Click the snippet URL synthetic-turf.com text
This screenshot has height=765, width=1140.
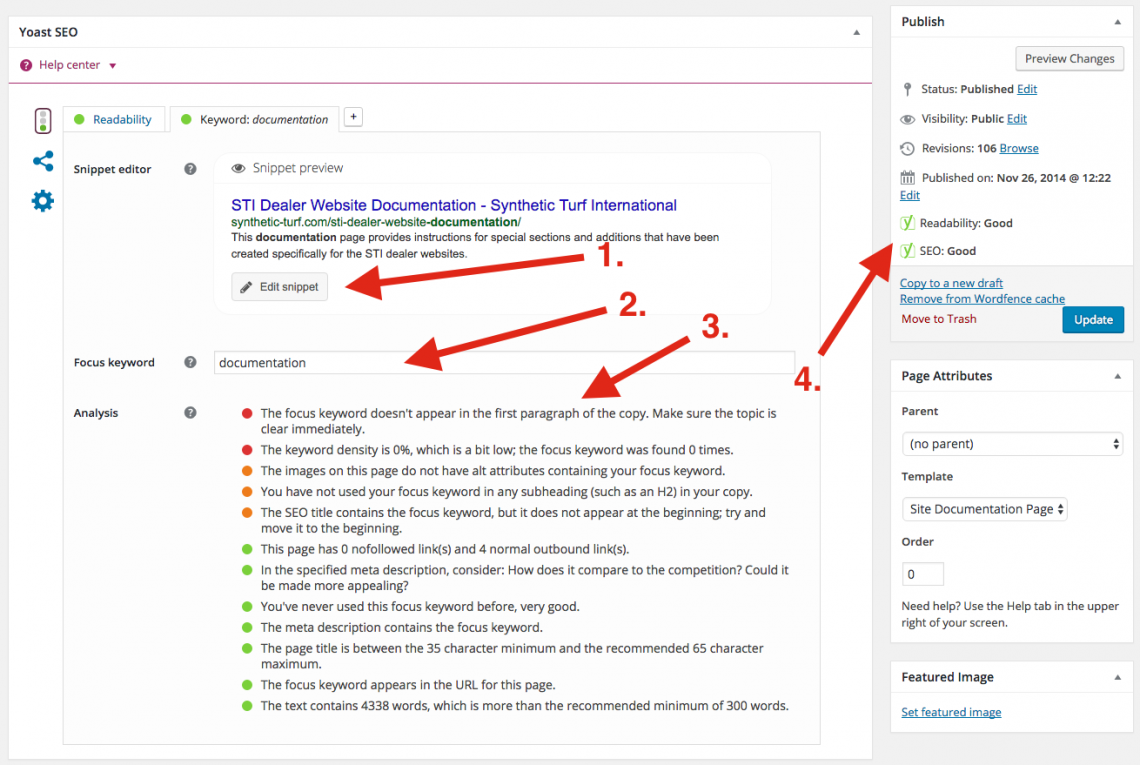click(376, 223)
